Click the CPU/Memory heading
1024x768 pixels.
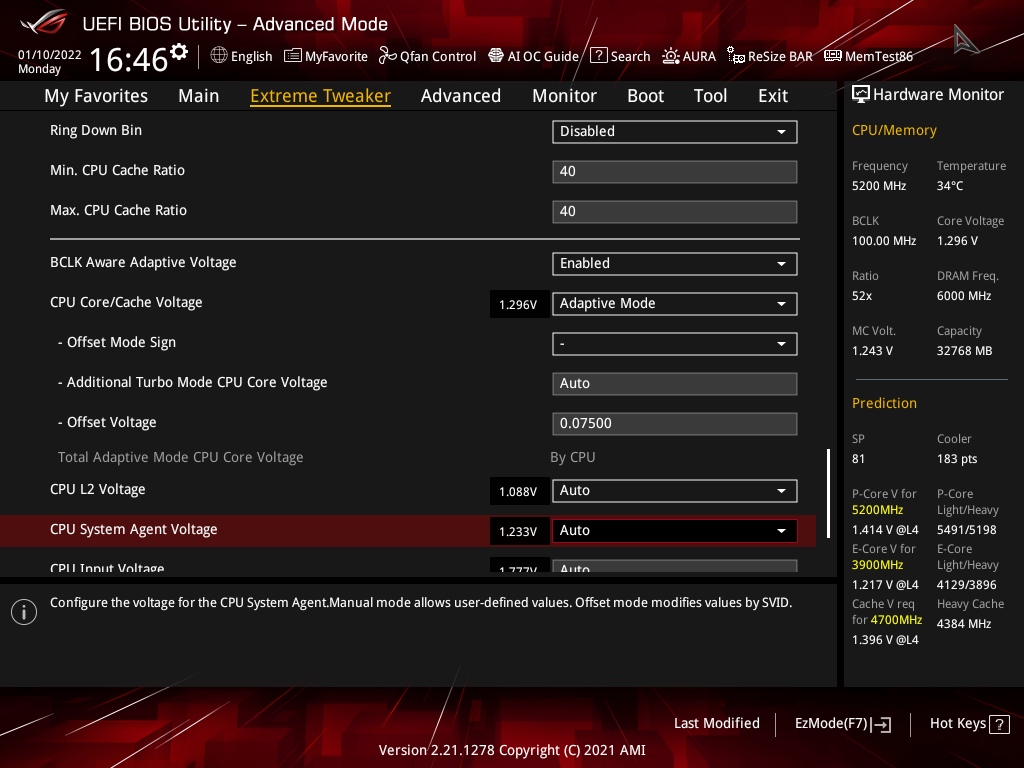click(894, 130)
